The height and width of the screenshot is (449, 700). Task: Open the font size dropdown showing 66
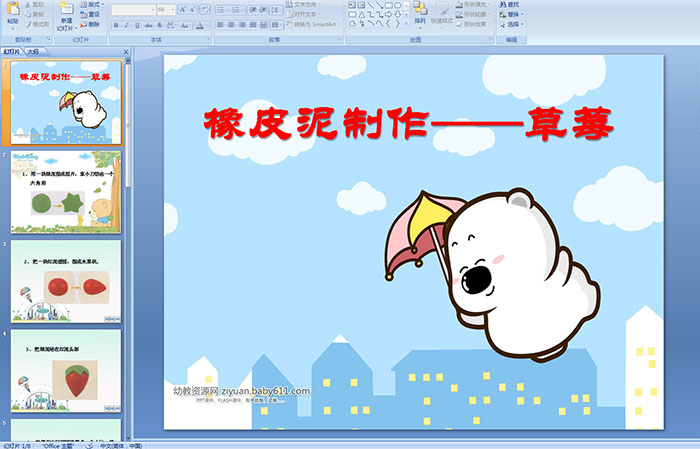172,9
